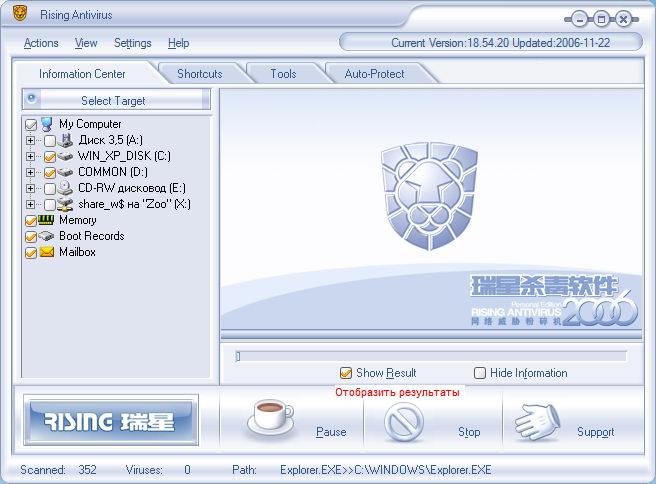Uncheck the WIN_XP_DISK (C:) checkbox
Image resolution: width=656 pixels, height=484 pixels.
[x=50, y=157]
